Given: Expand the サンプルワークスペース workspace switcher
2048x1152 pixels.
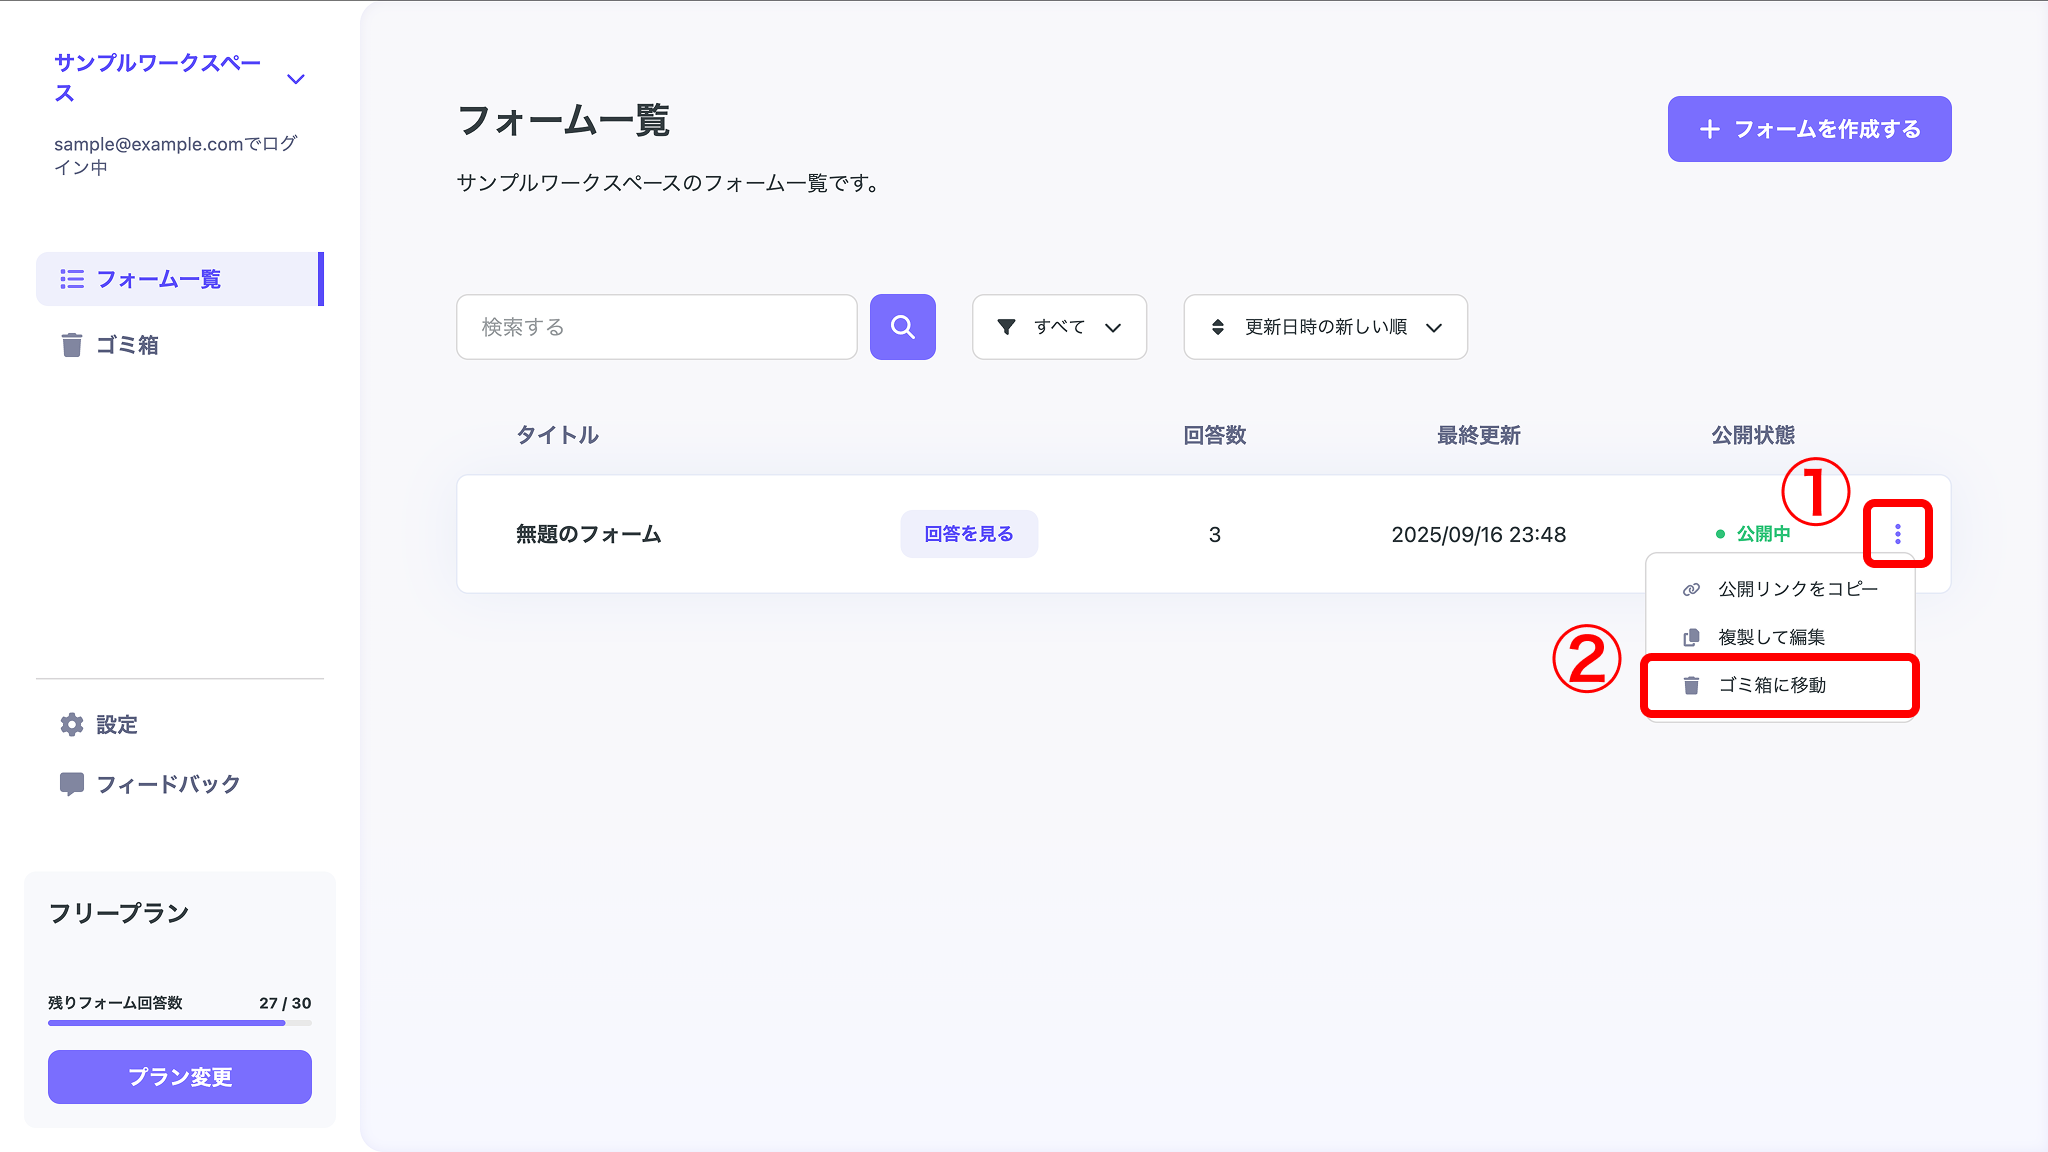Looking at the screenshot, I should click(x=294, y=77).
